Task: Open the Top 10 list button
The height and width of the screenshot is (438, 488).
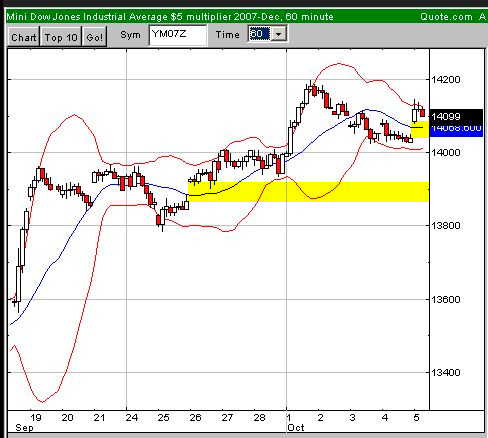Action: pyautogui.click(x=61, y=37)
